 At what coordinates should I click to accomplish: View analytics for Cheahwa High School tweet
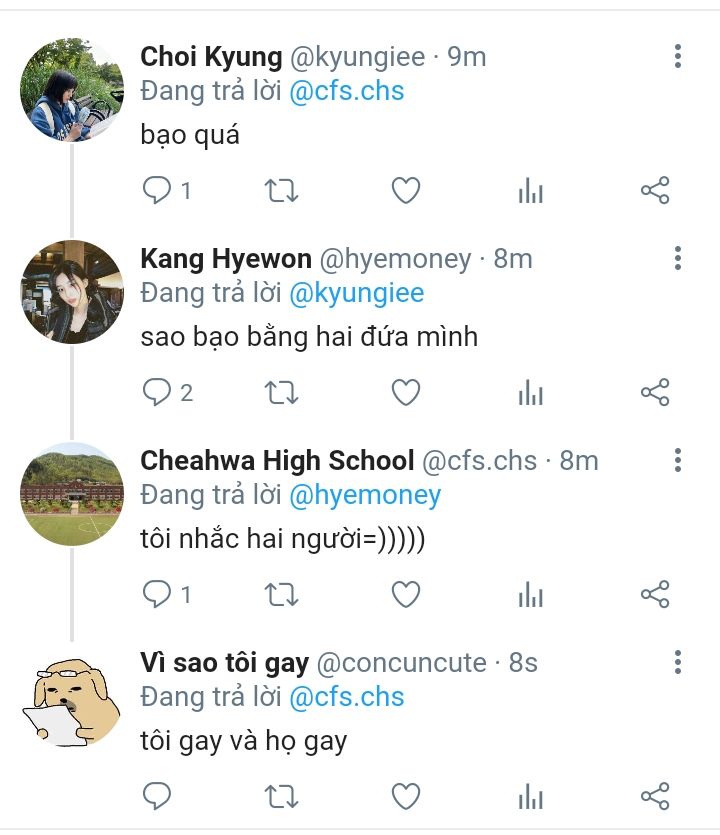coord(530,595)
